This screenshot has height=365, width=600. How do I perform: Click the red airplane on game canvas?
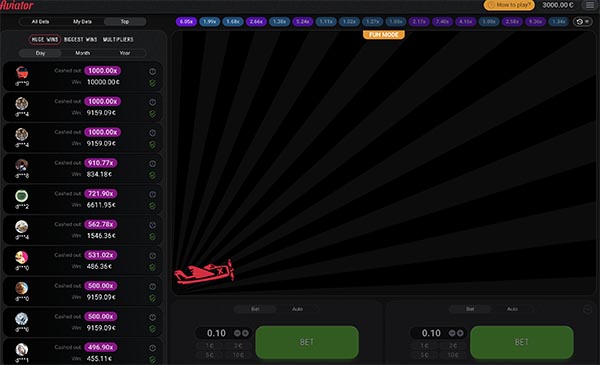(x=204, y=272)
